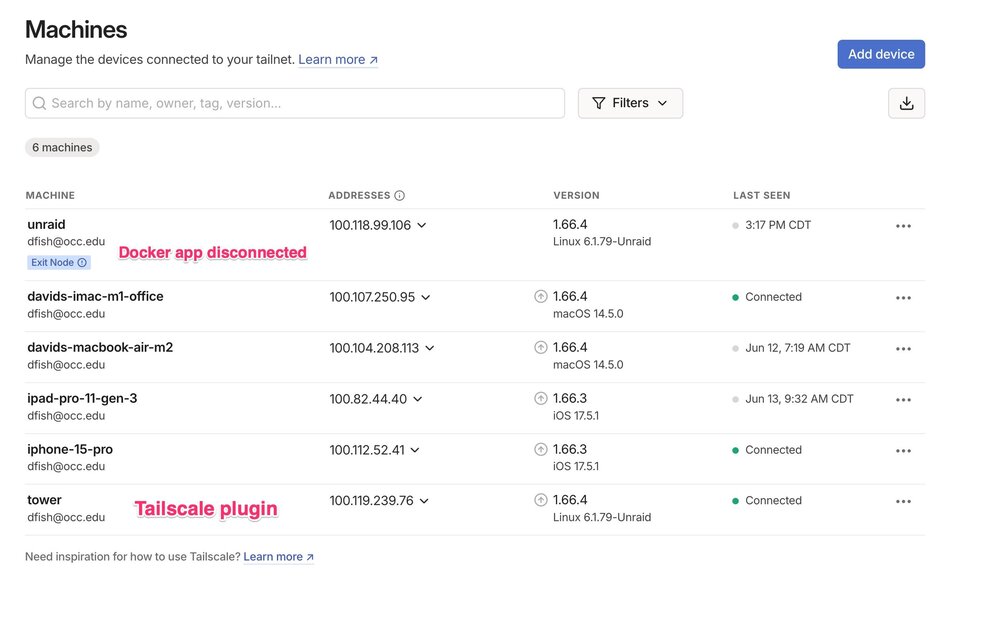Screen dimensions: 1000x640
Task: Click update arrow icon for iphone-15-pro version
Action: point(541,449)
